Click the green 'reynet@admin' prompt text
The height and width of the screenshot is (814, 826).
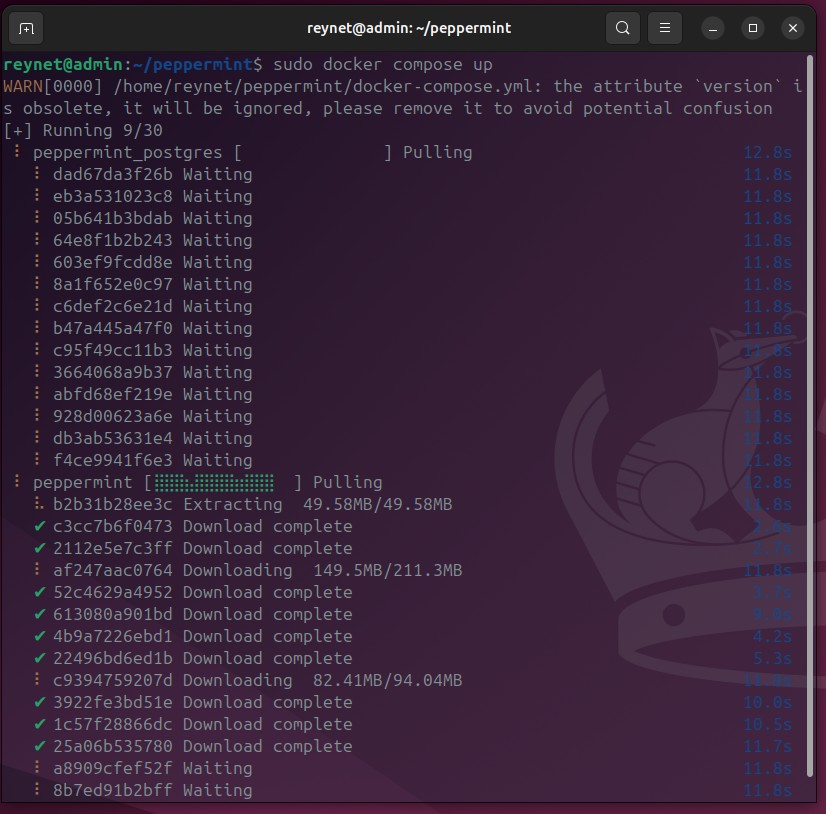(x=63, y=64)
